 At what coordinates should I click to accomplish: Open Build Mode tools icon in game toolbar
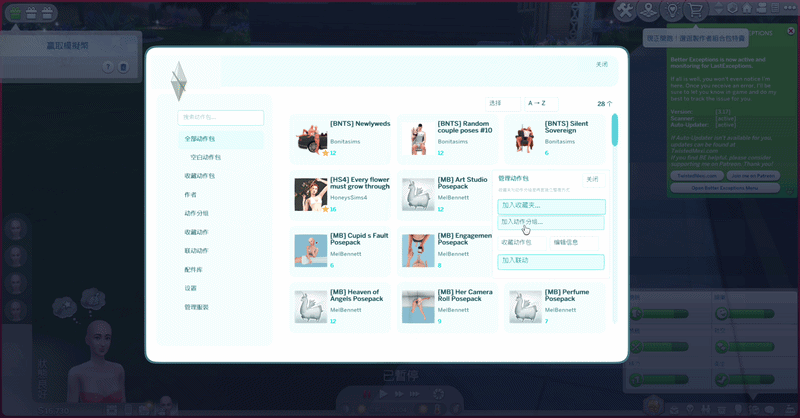click(x=624, y=10)
